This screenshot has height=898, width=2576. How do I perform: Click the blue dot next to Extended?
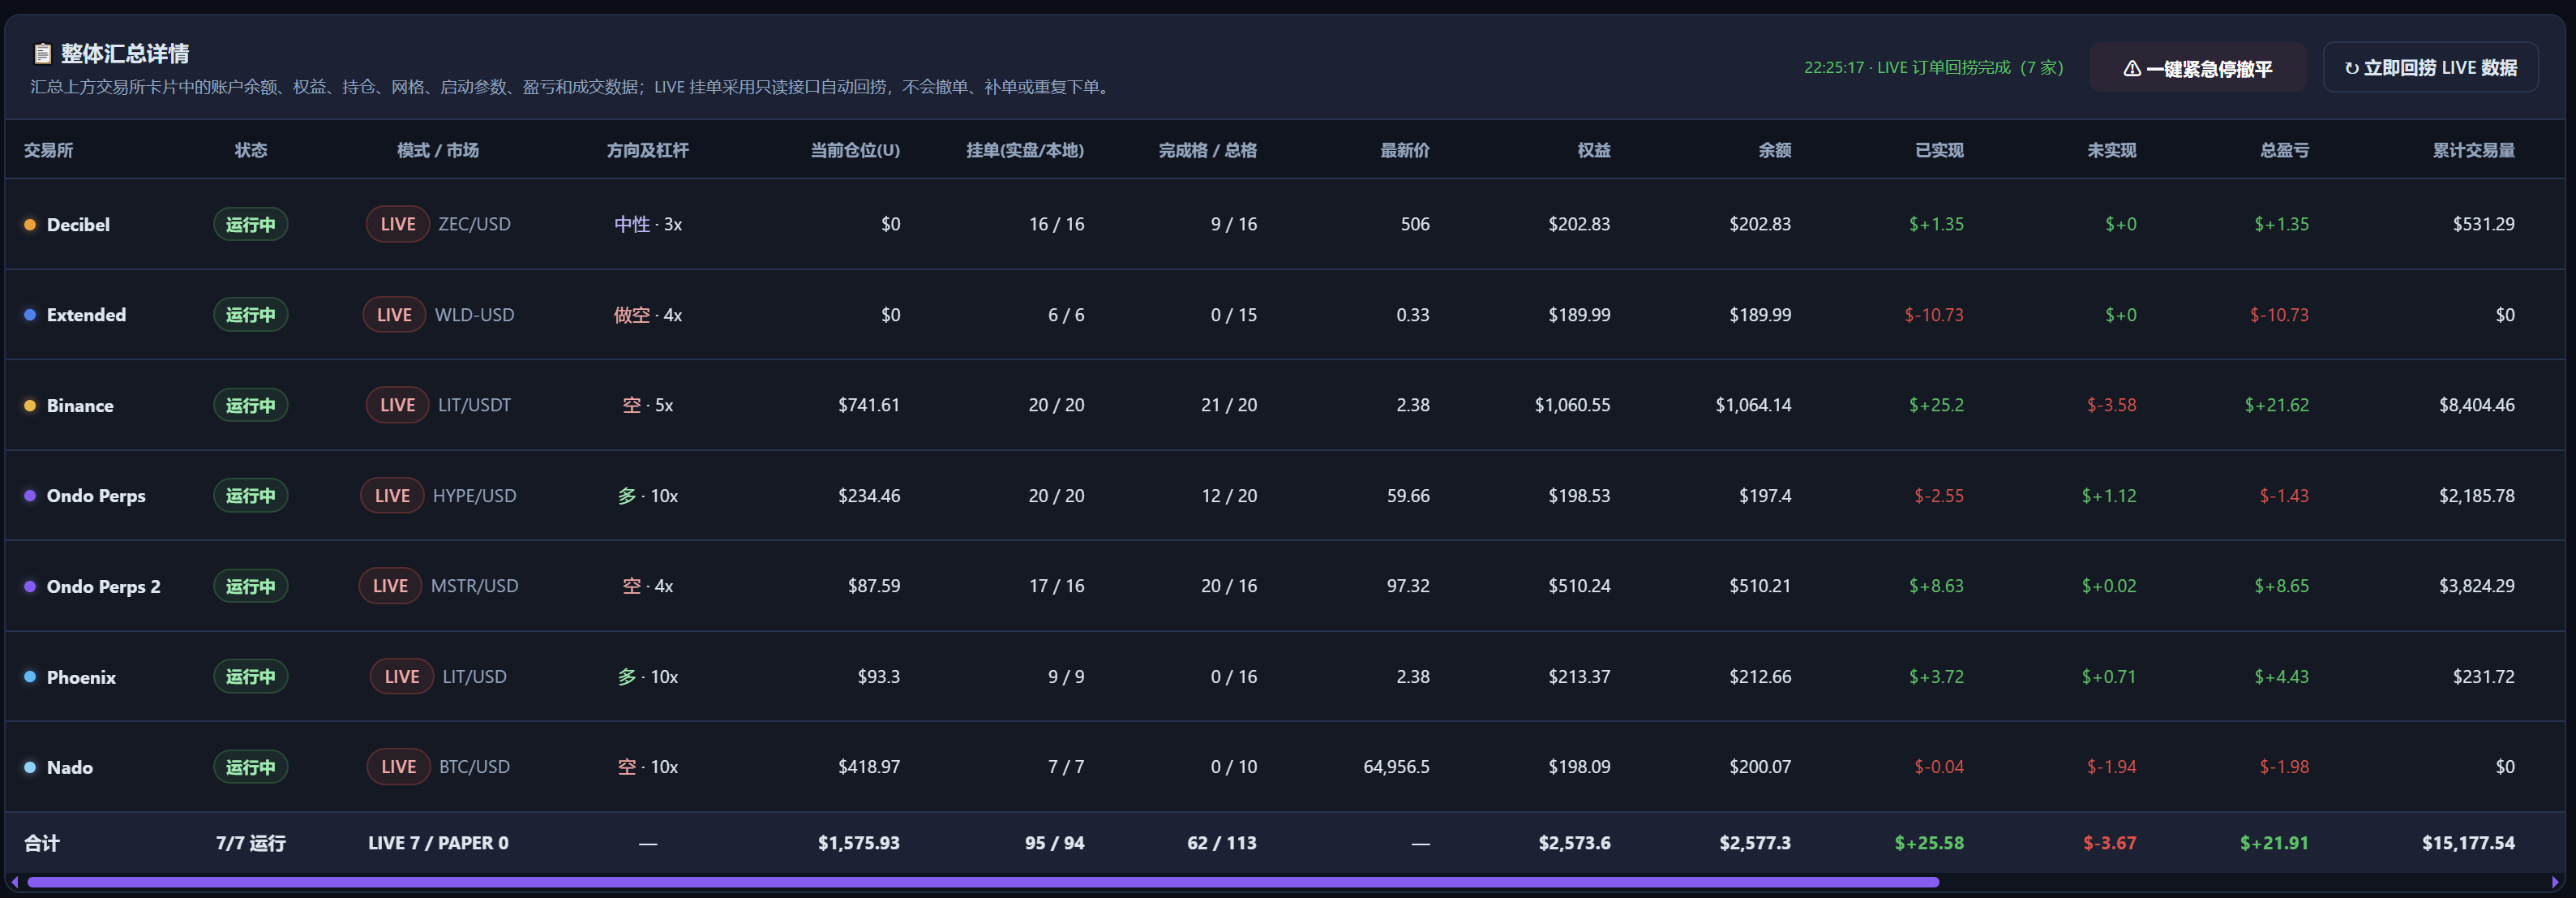(30, 315)
